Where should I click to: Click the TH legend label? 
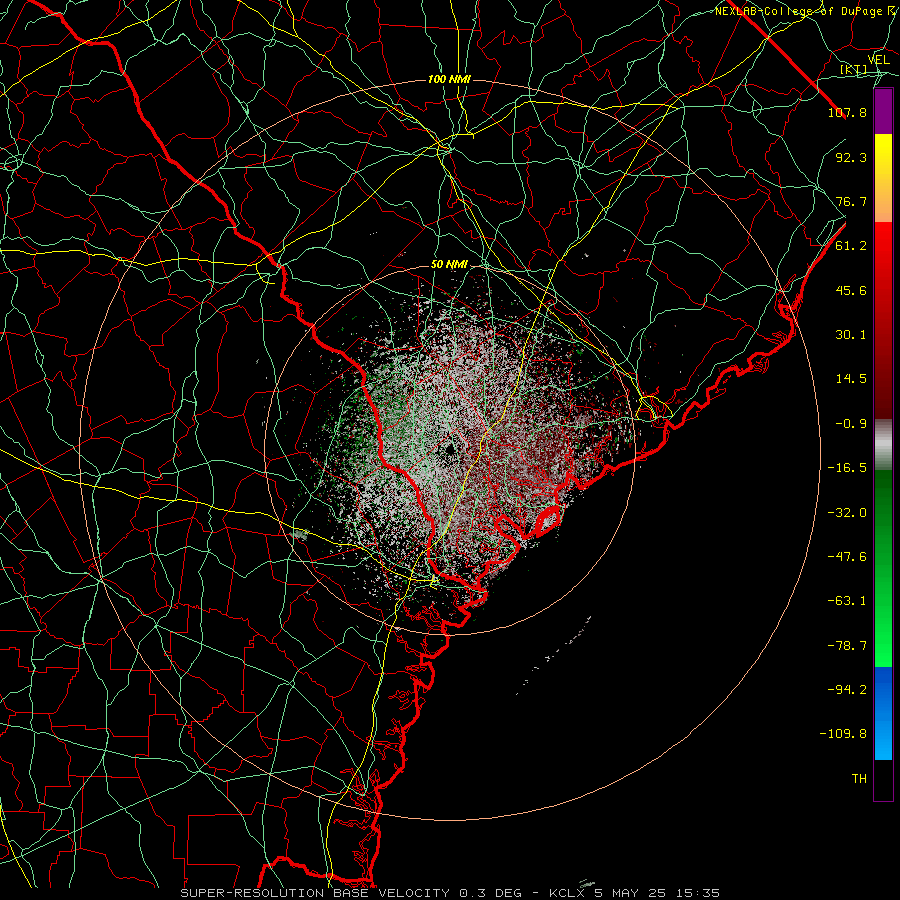pos(859,779)
